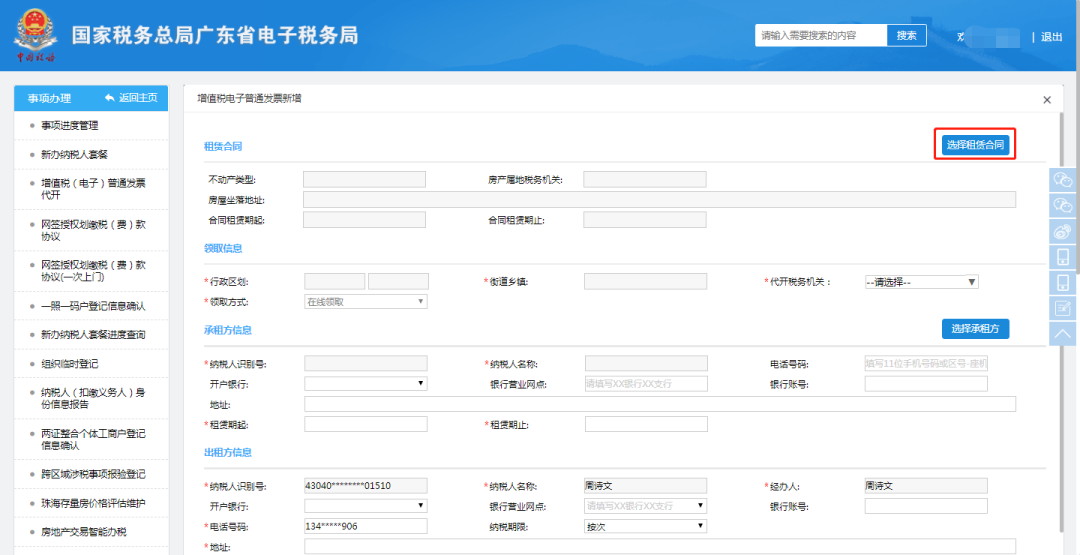Open the 领取方式 在线领取 dropdown
Viewport: 1080px width, 555px height.
pyautogui.click(x=366, y=302)
